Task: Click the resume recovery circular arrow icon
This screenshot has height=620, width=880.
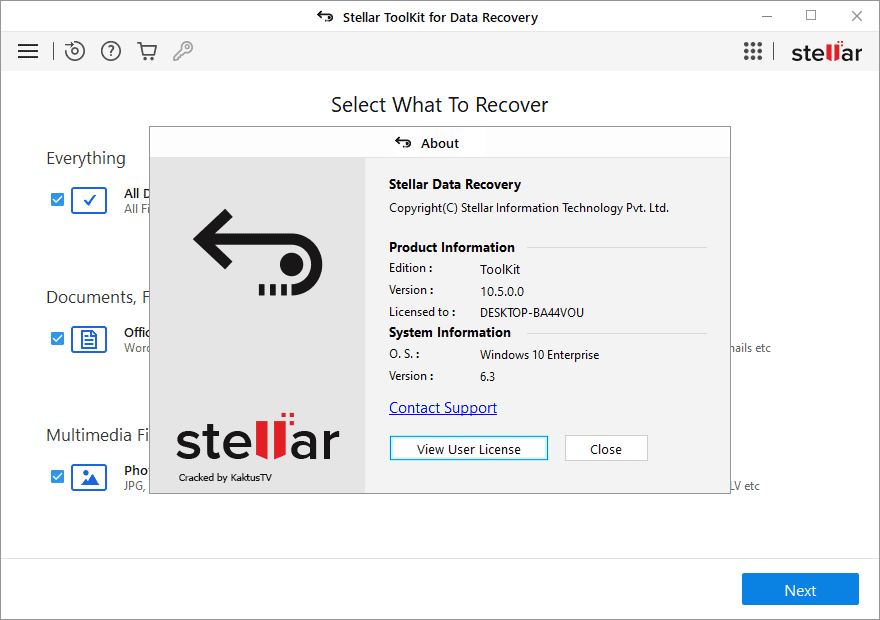Action: point(75,51)
